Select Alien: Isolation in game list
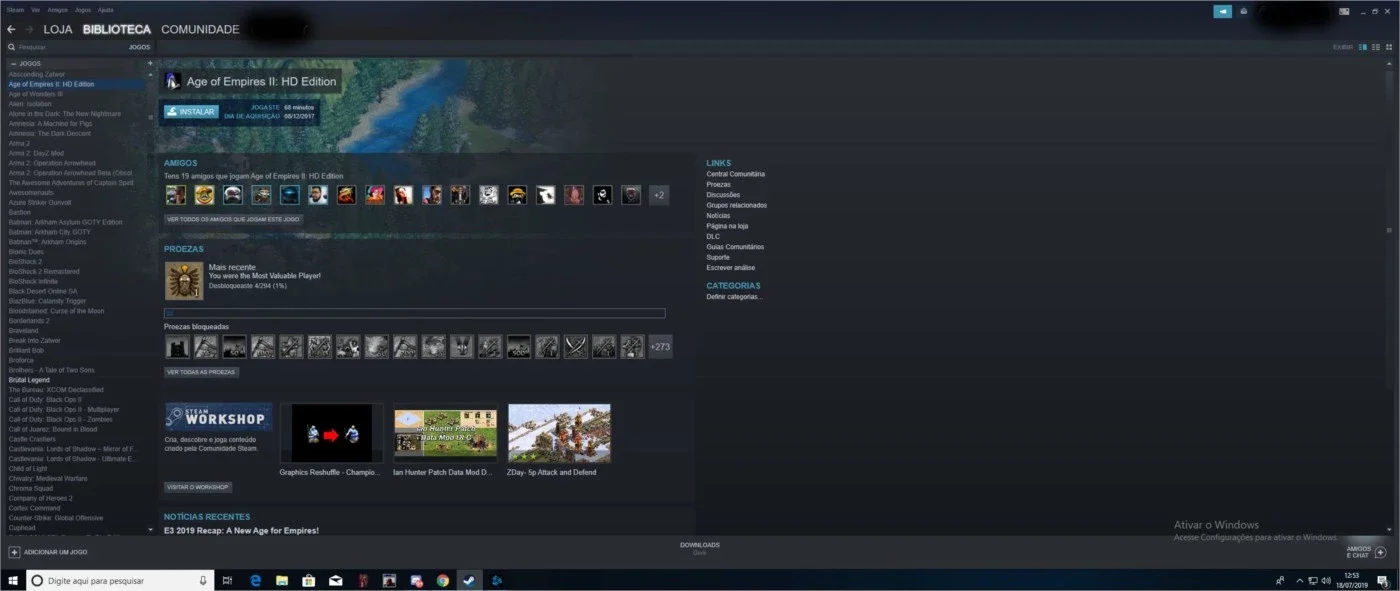The image size is (1400, 591). pyautogui.click(x=29, y=104)
